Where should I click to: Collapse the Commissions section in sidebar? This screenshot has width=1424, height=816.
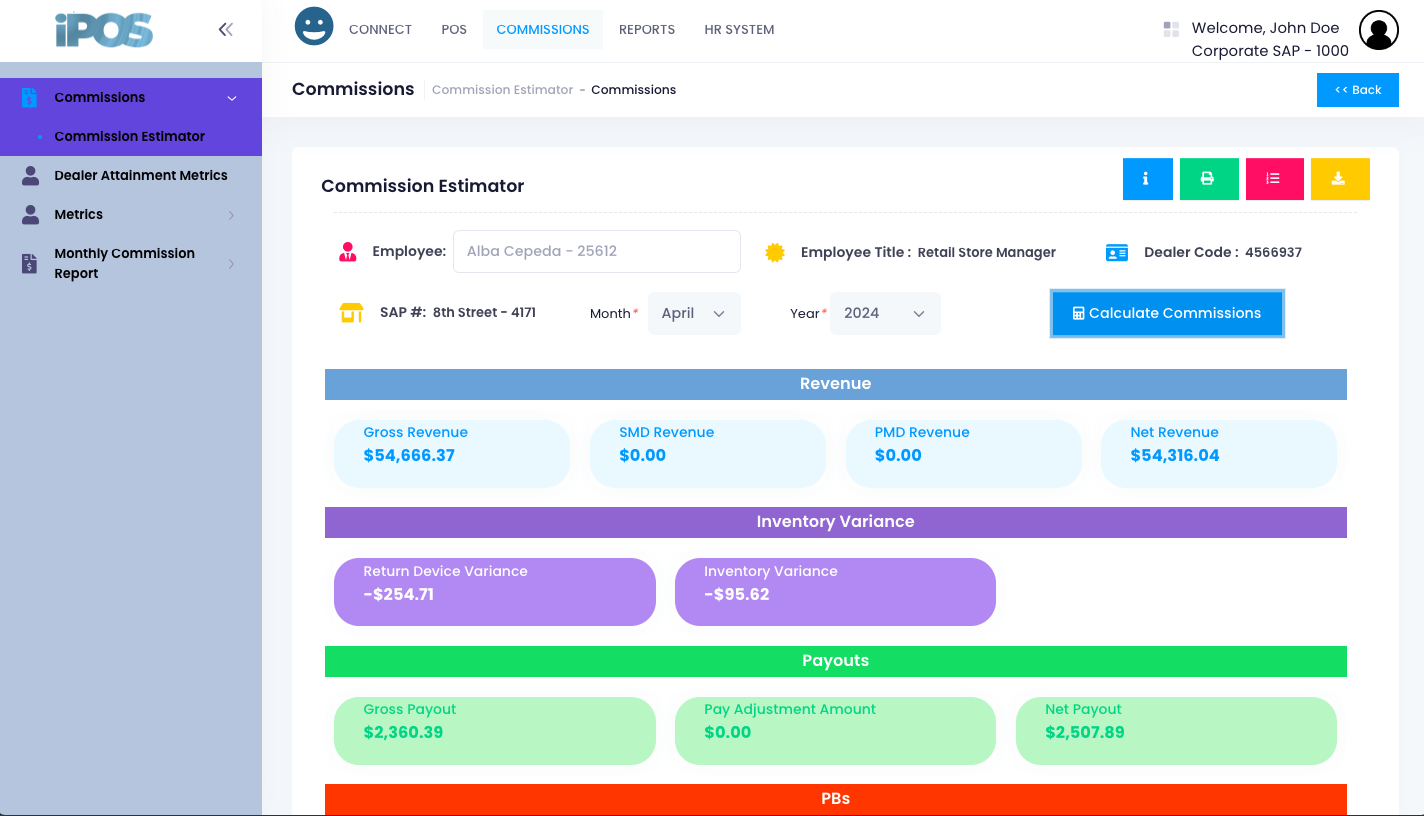tap(232, 97)
